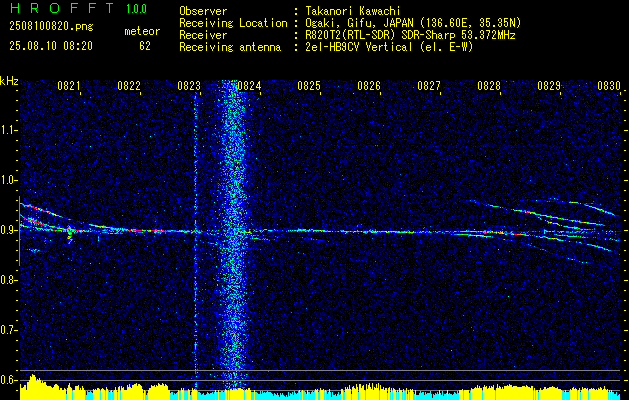The height and width of the screenshot is (400, 629).
Task: Click the 0829 time marker
Action: pyautogui.click(x=549, y=86)
